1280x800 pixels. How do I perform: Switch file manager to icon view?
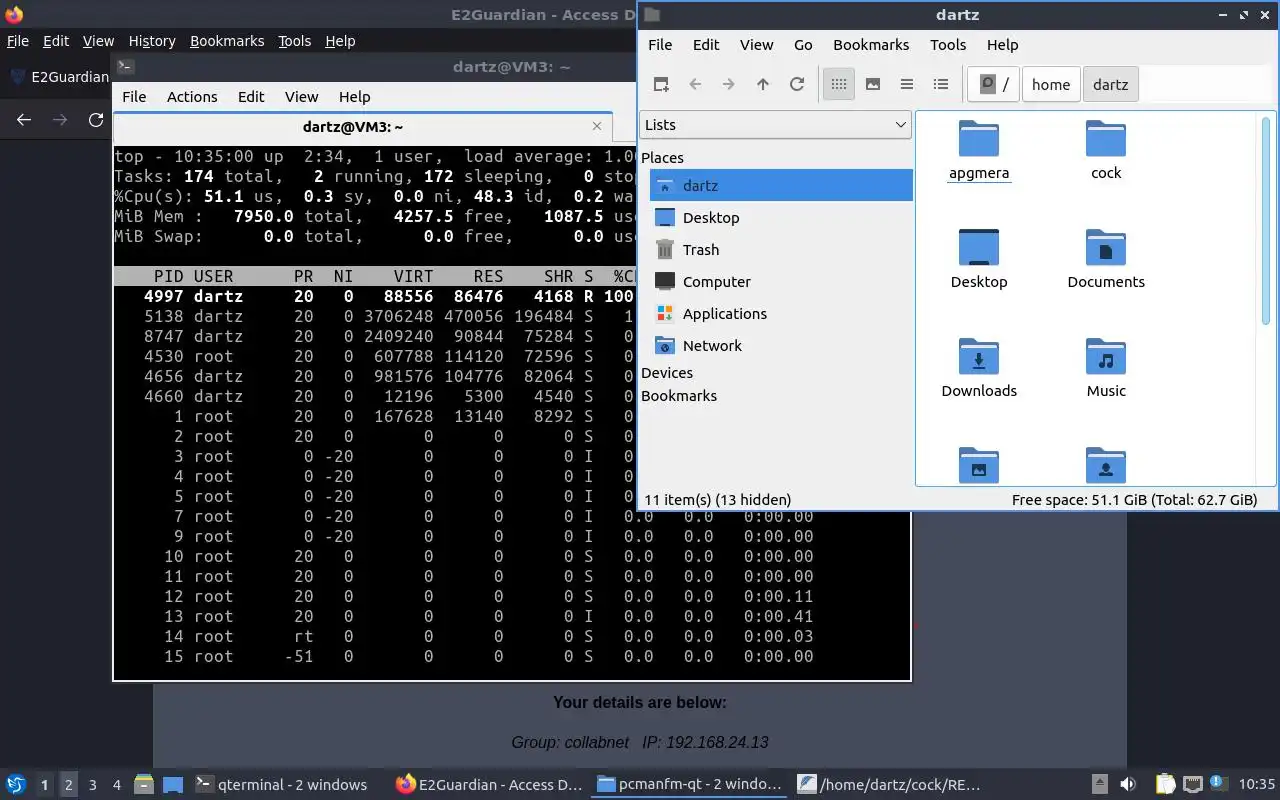point(839,85)
